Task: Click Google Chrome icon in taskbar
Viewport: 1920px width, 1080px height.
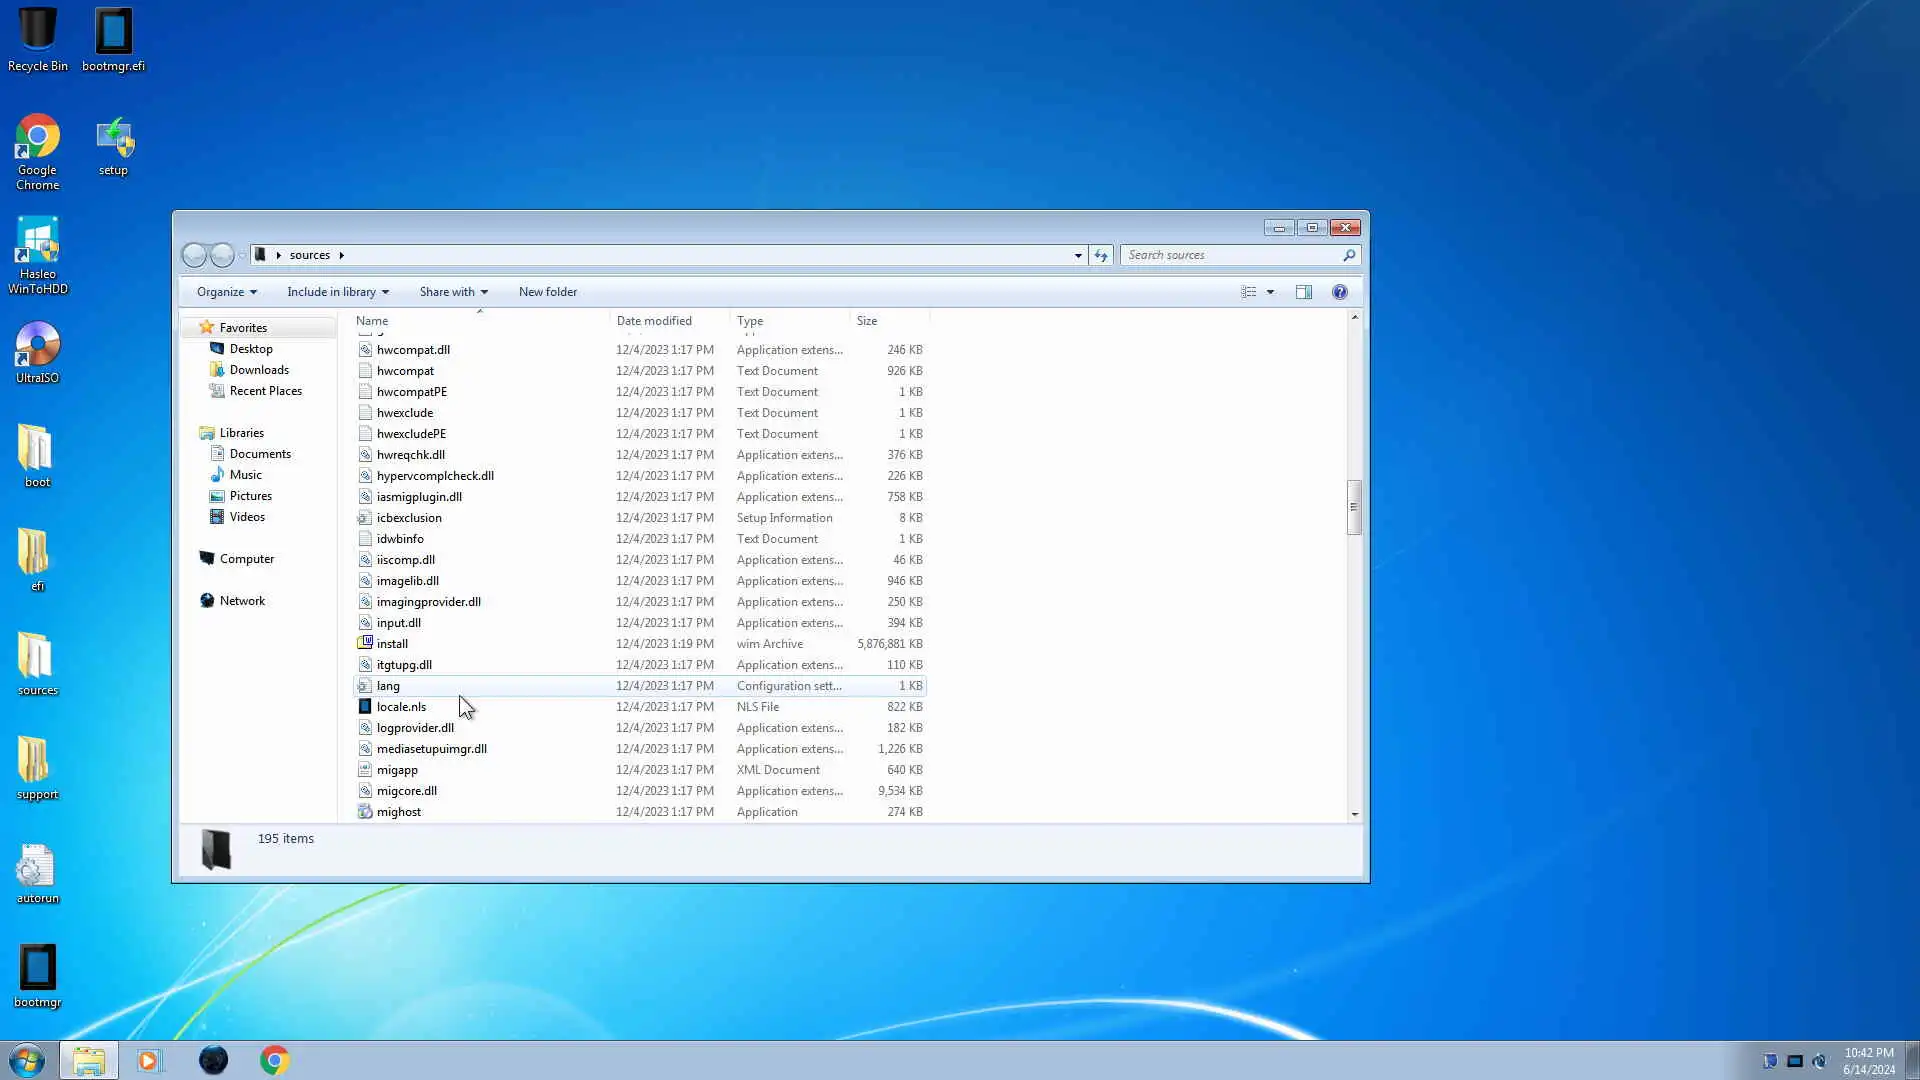Action: point(274,1060)
